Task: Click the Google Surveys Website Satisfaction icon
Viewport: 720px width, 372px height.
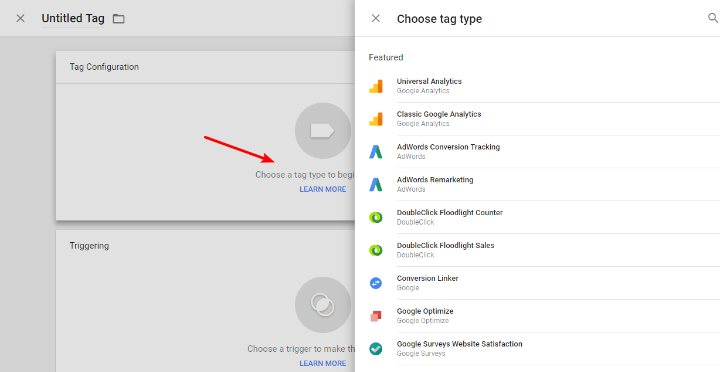Action: [376, 349]
